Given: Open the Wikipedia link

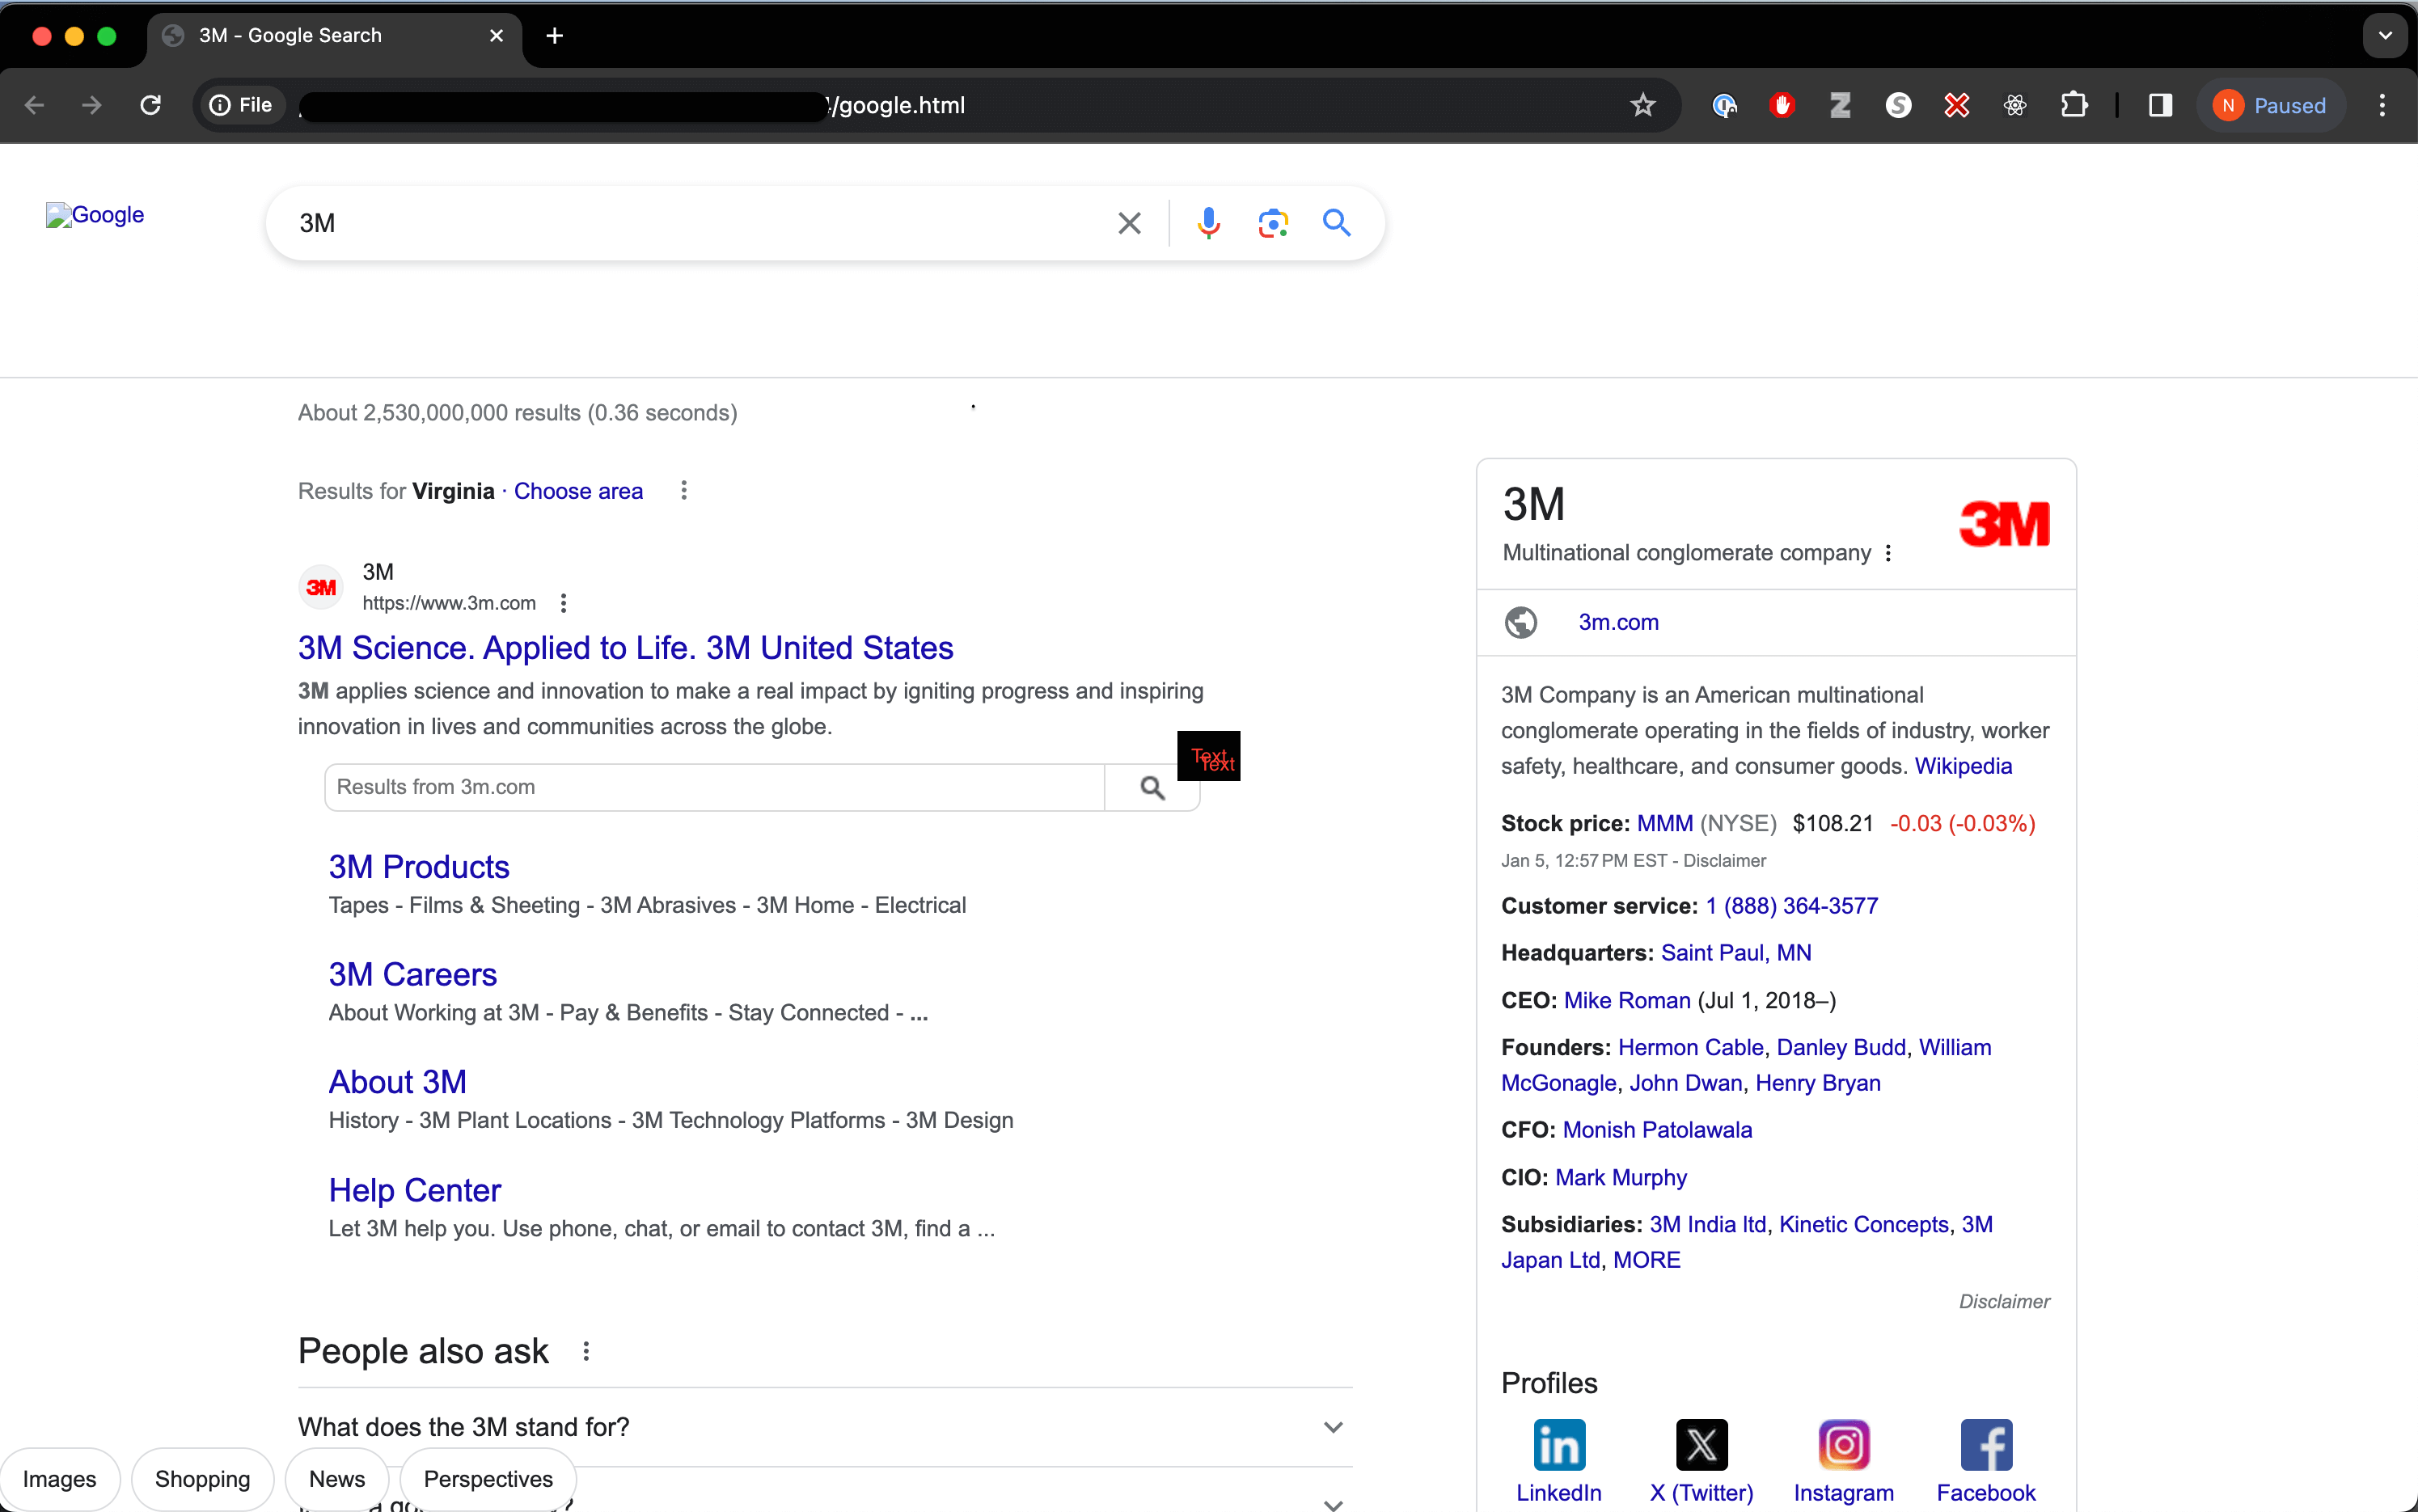Looking at the screenshot, I should pyautogui.click(x=1963, y=766).
